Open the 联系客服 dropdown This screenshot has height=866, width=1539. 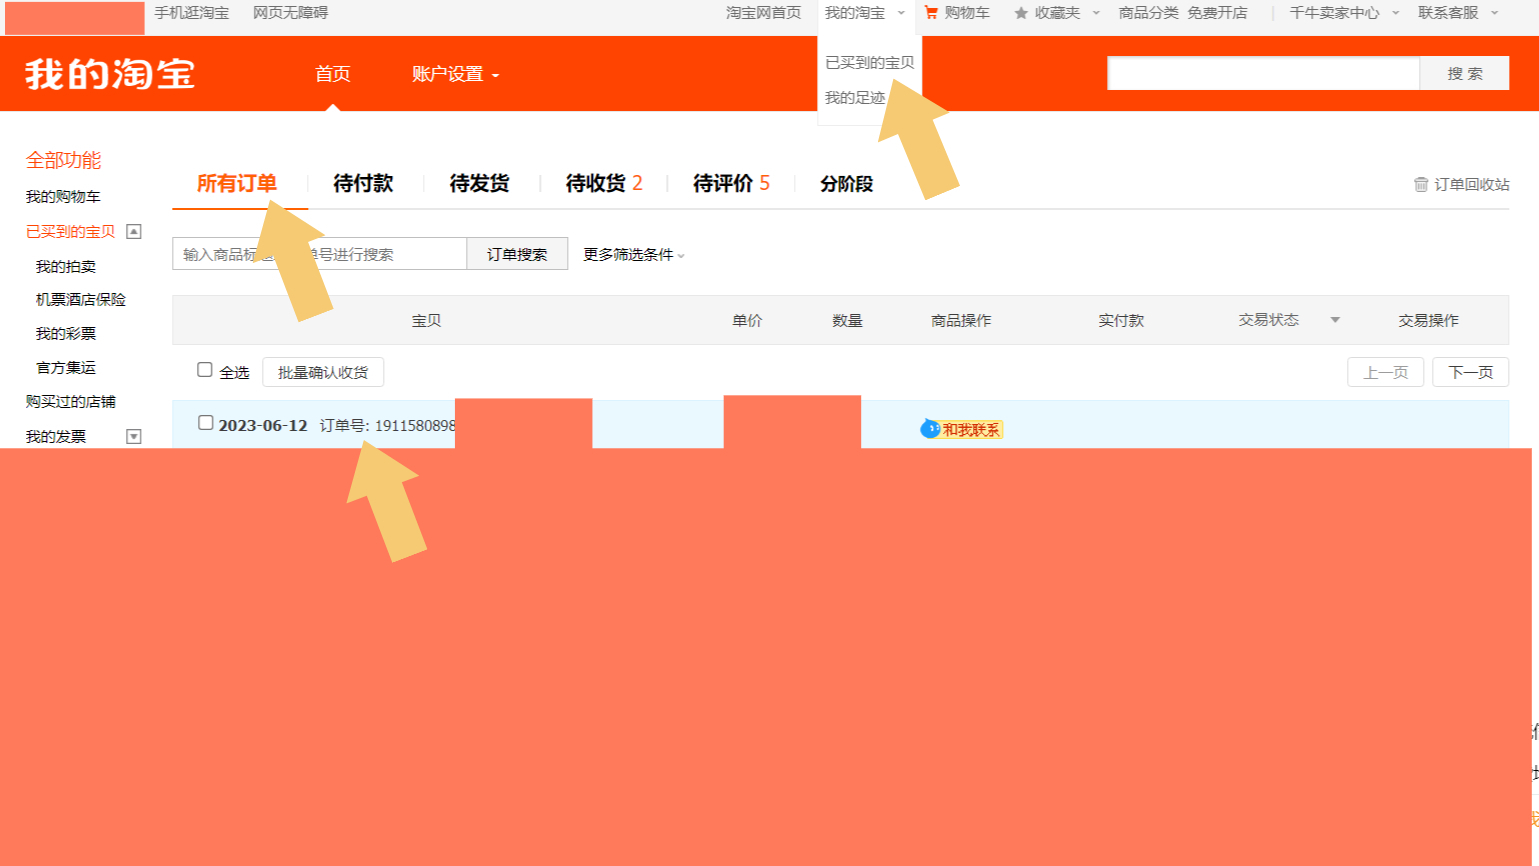coord(1458,13)
